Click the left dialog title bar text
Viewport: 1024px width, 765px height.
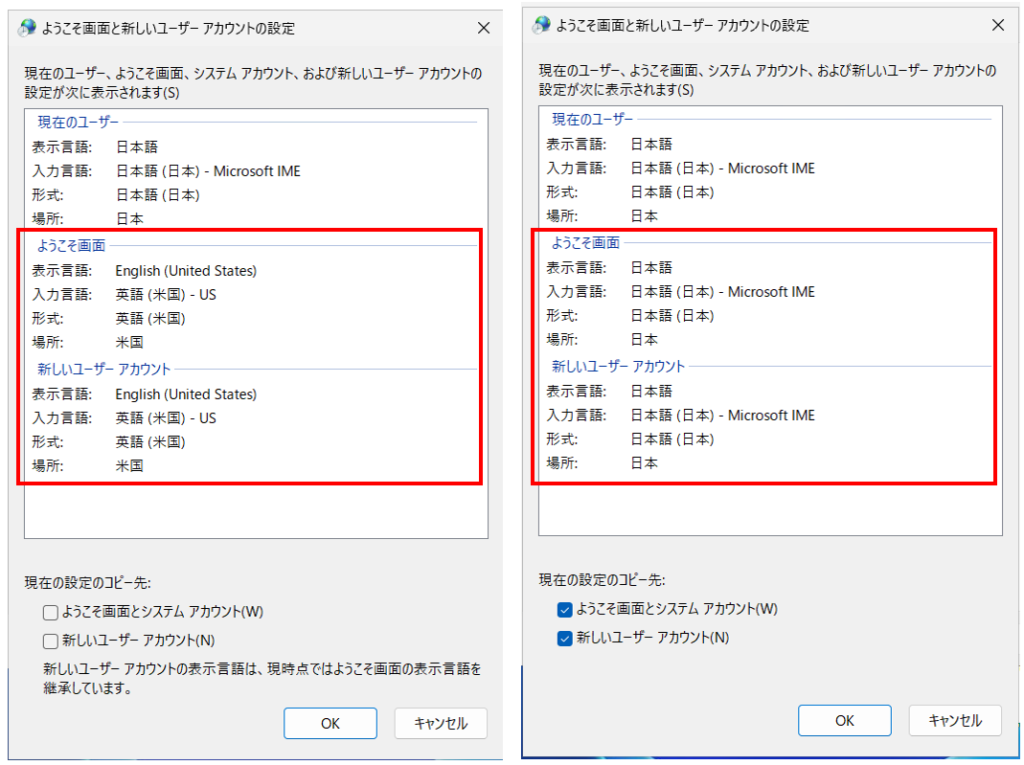click(x=168, y=28)
